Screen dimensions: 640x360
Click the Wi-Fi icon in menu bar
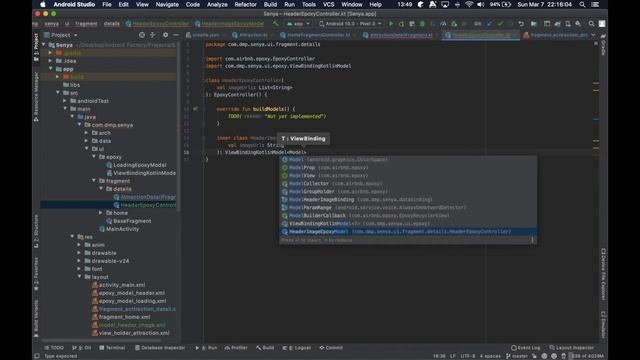click(469, 4)
